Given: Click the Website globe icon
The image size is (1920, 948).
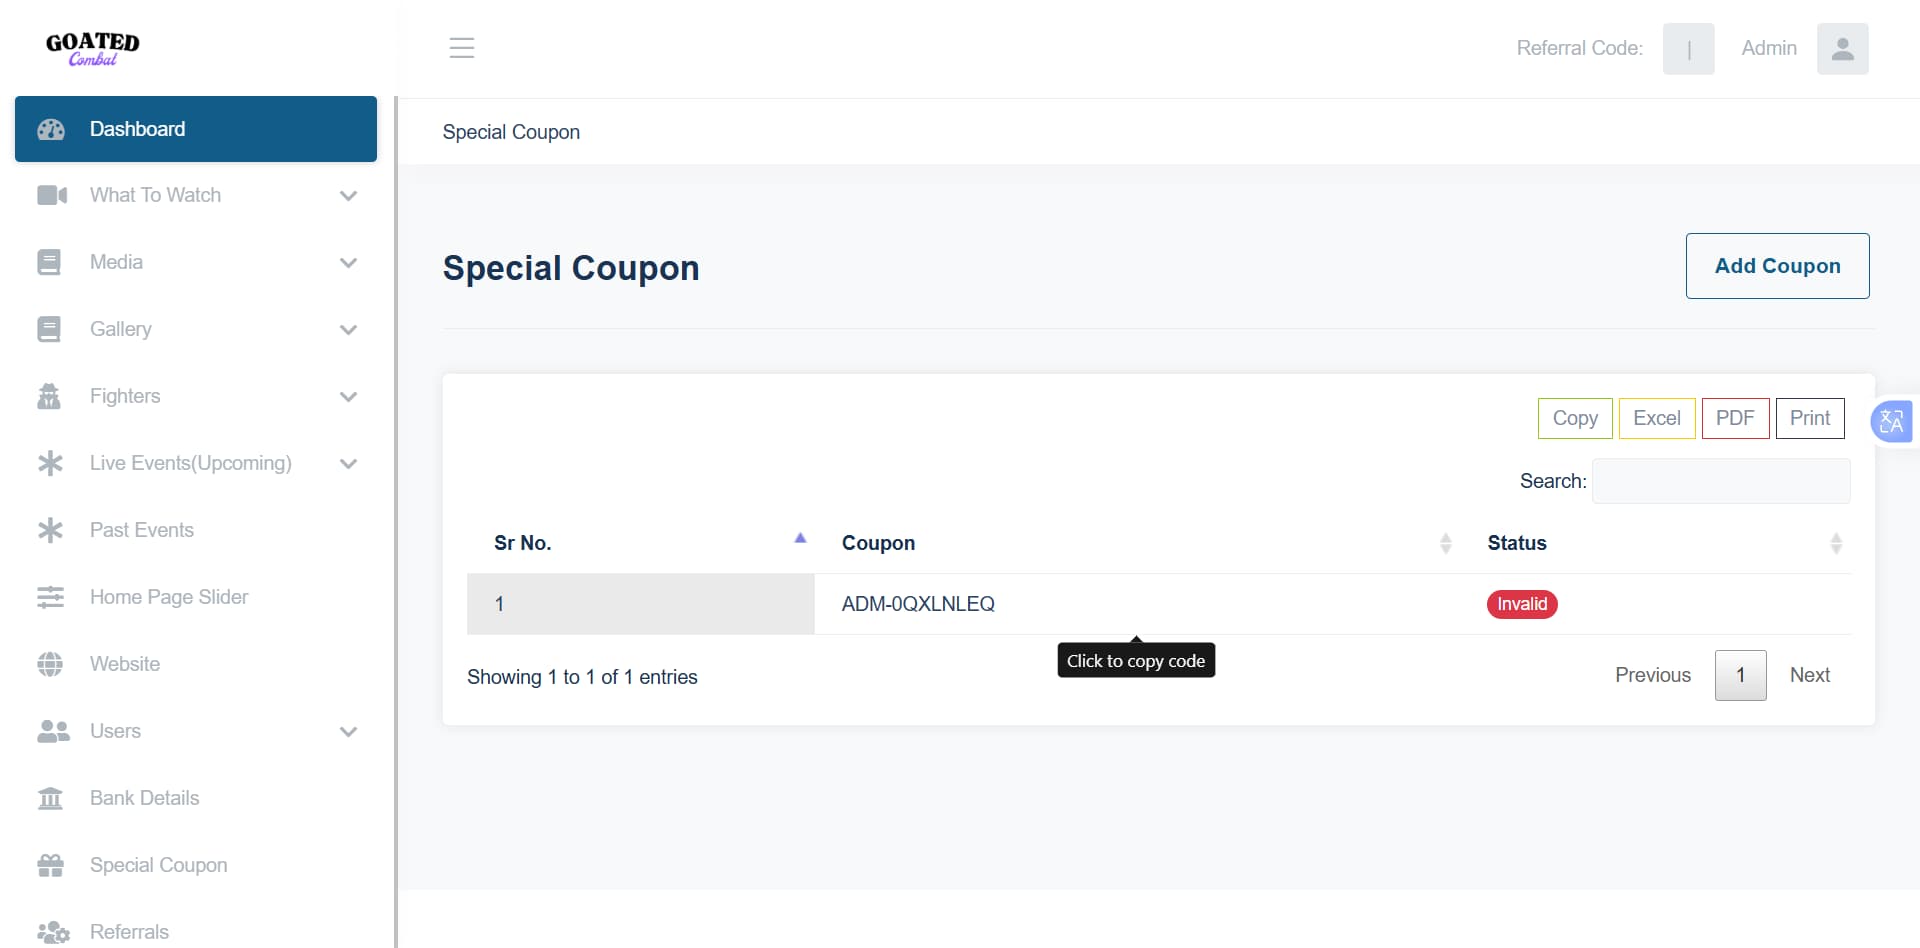Looking at the screenshot, I should (x=50, y=664).
